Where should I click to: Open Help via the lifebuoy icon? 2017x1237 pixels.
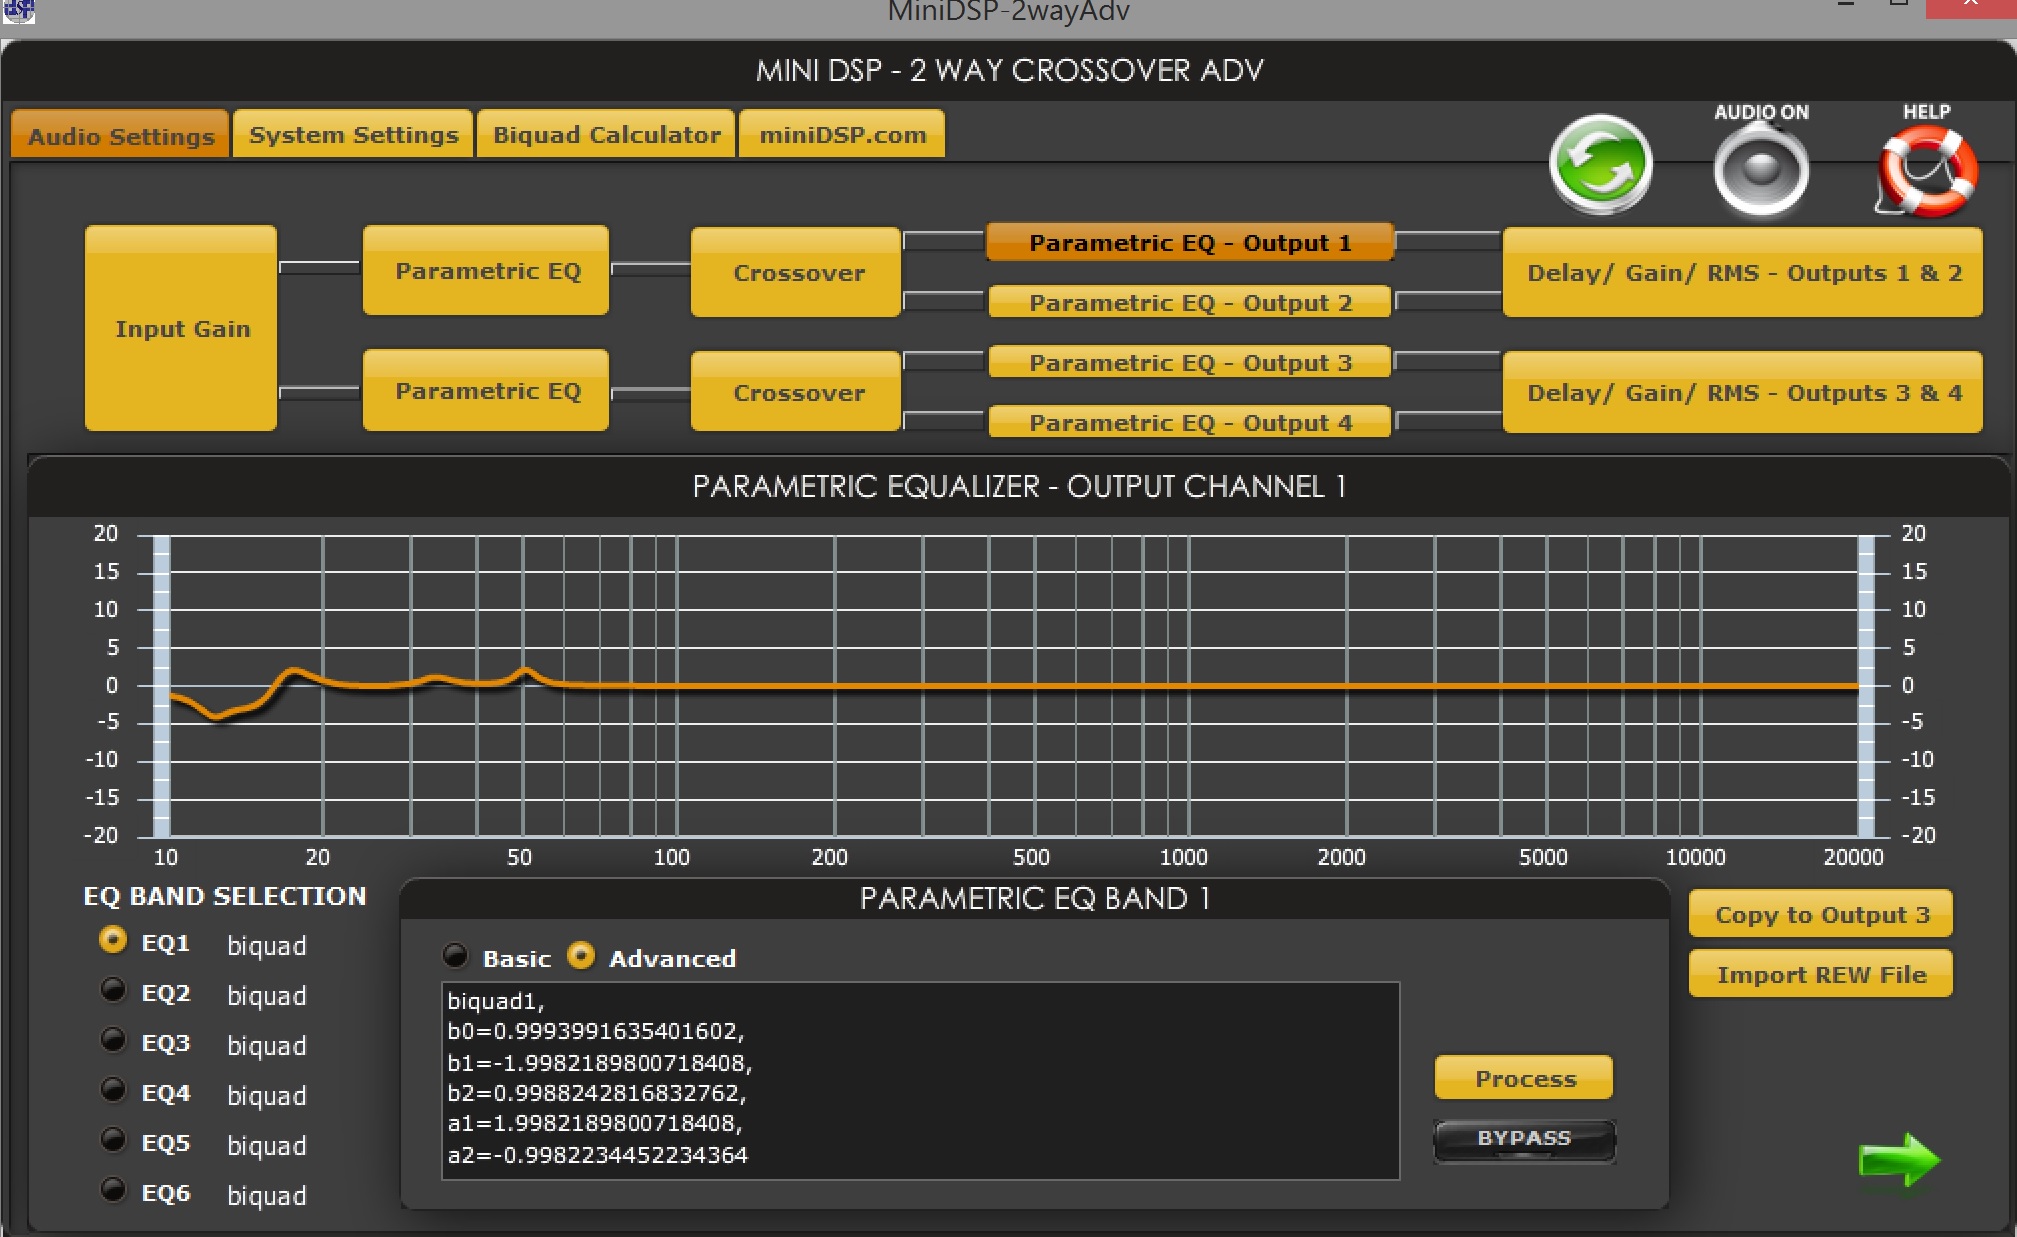pos(1926,171)
